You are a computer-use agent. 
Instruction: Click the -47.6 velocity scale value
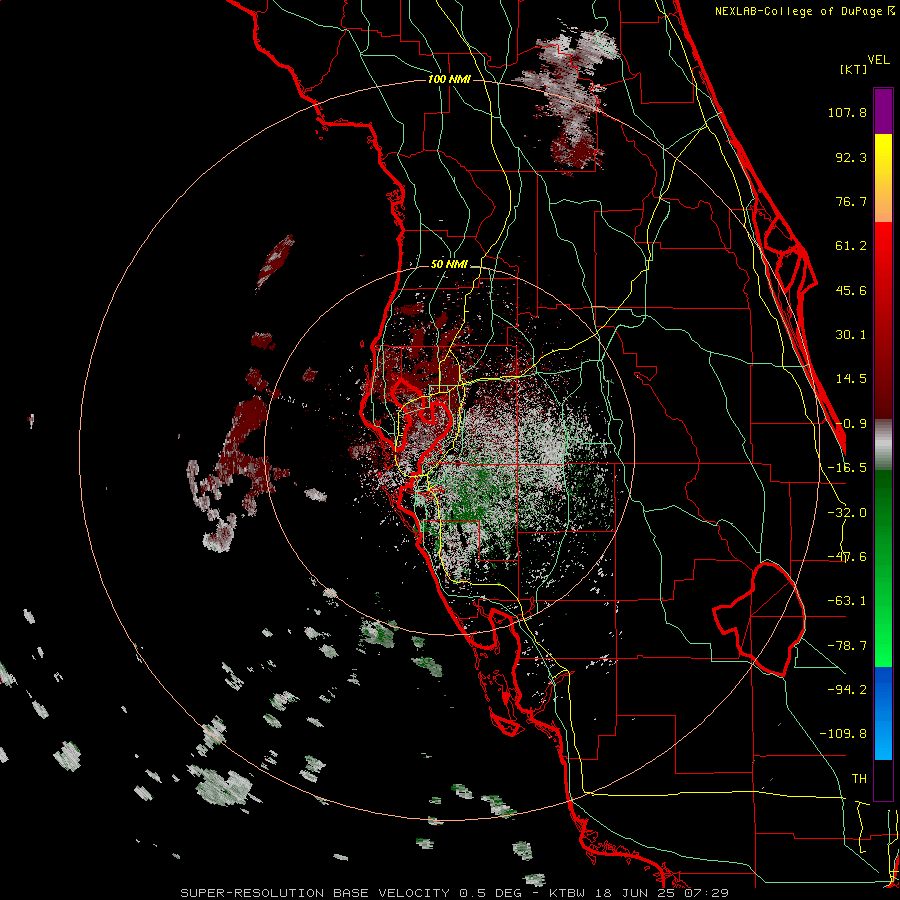pos(847,557)
